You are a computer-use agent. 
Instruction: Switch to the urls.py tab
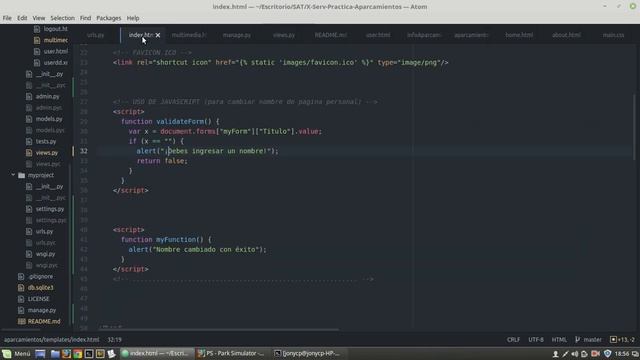point(96,35)
